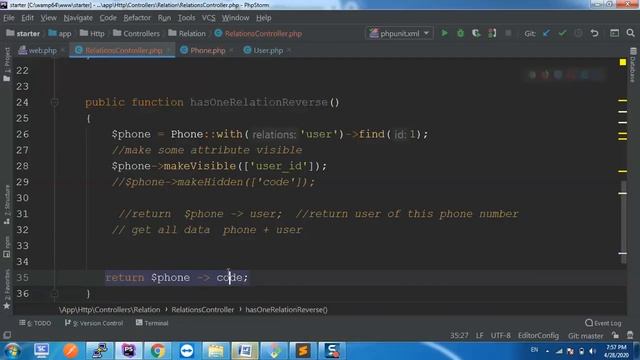The height and width of the screenshot is (360, 640).
Task: Open the Help menu
Action: coord(263,18)
